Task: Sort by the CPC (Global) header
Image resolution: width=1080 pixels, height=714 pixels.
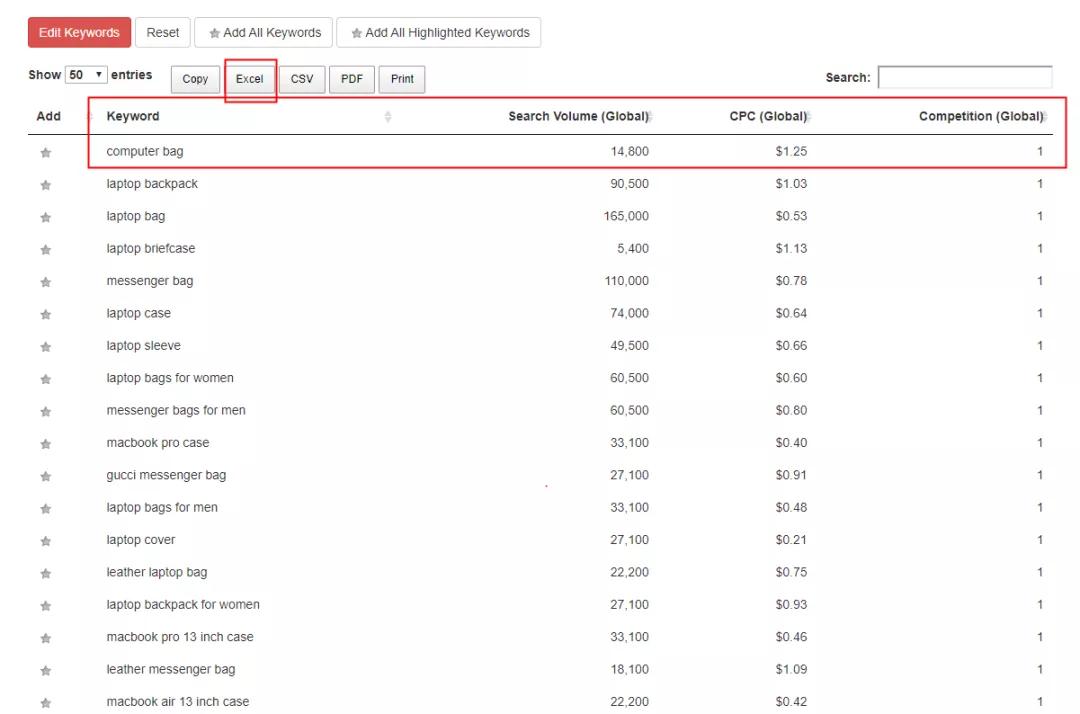Action: [768, 115]
